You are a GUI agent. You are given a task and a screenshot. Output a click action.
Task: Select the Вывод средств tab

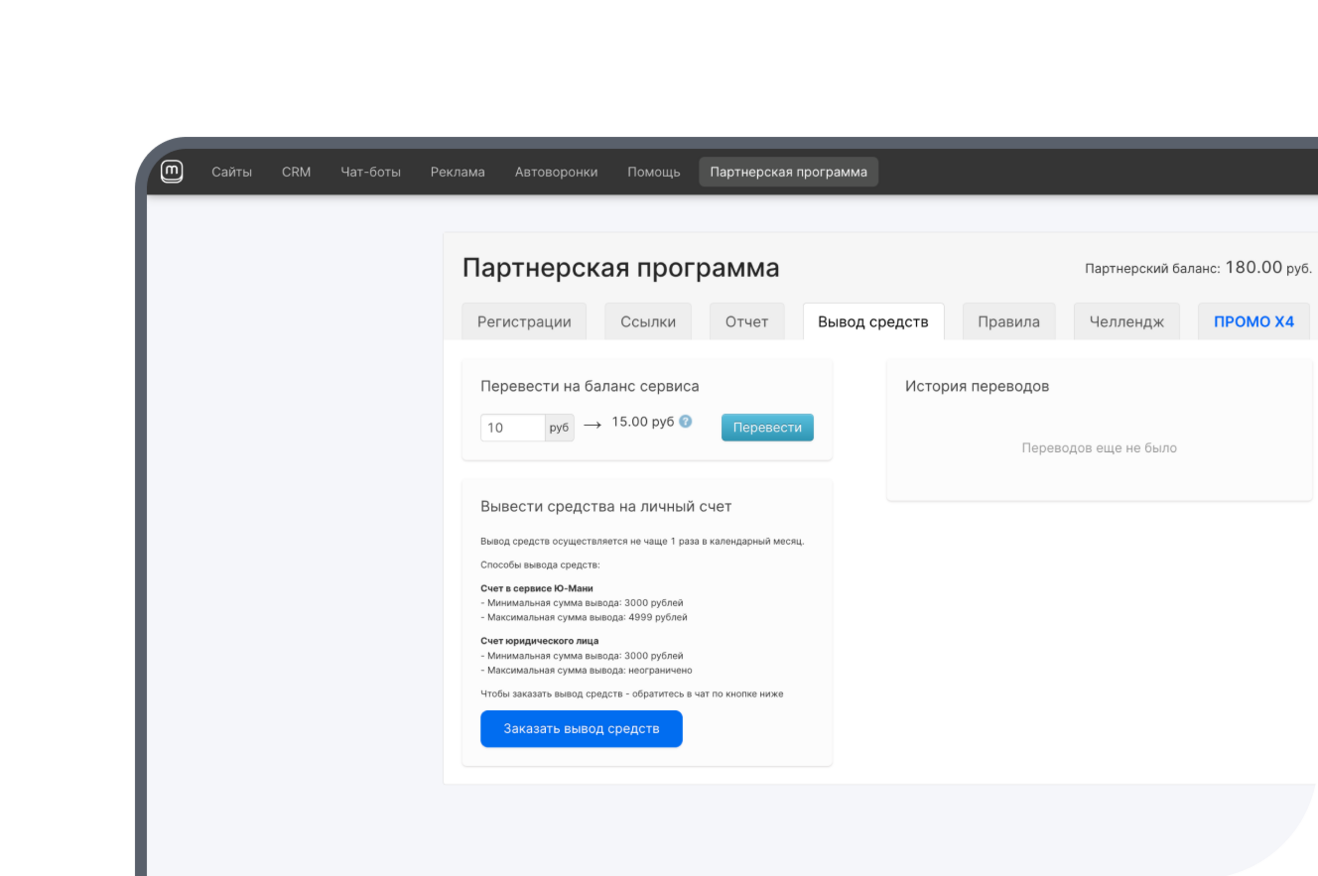point(873,322)
